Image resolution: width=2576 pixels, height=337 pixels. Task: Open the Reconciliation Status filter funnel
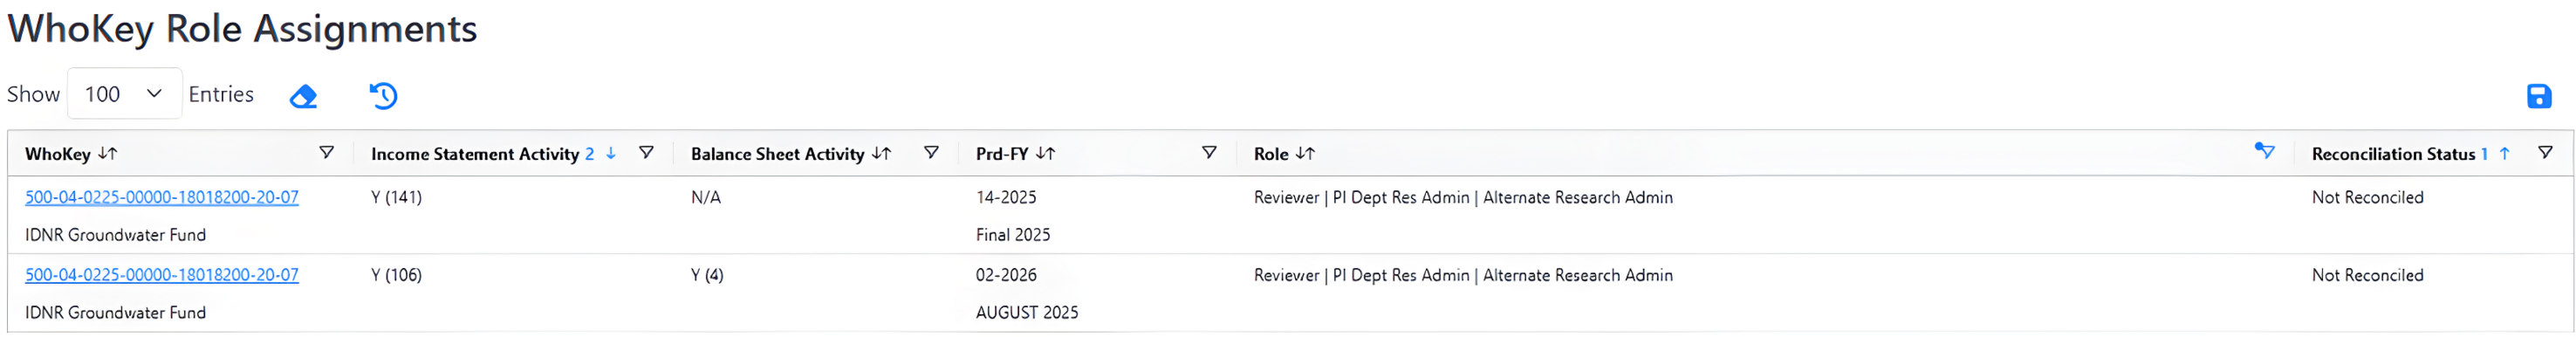pyautogui.click(x=2545, y=153)
